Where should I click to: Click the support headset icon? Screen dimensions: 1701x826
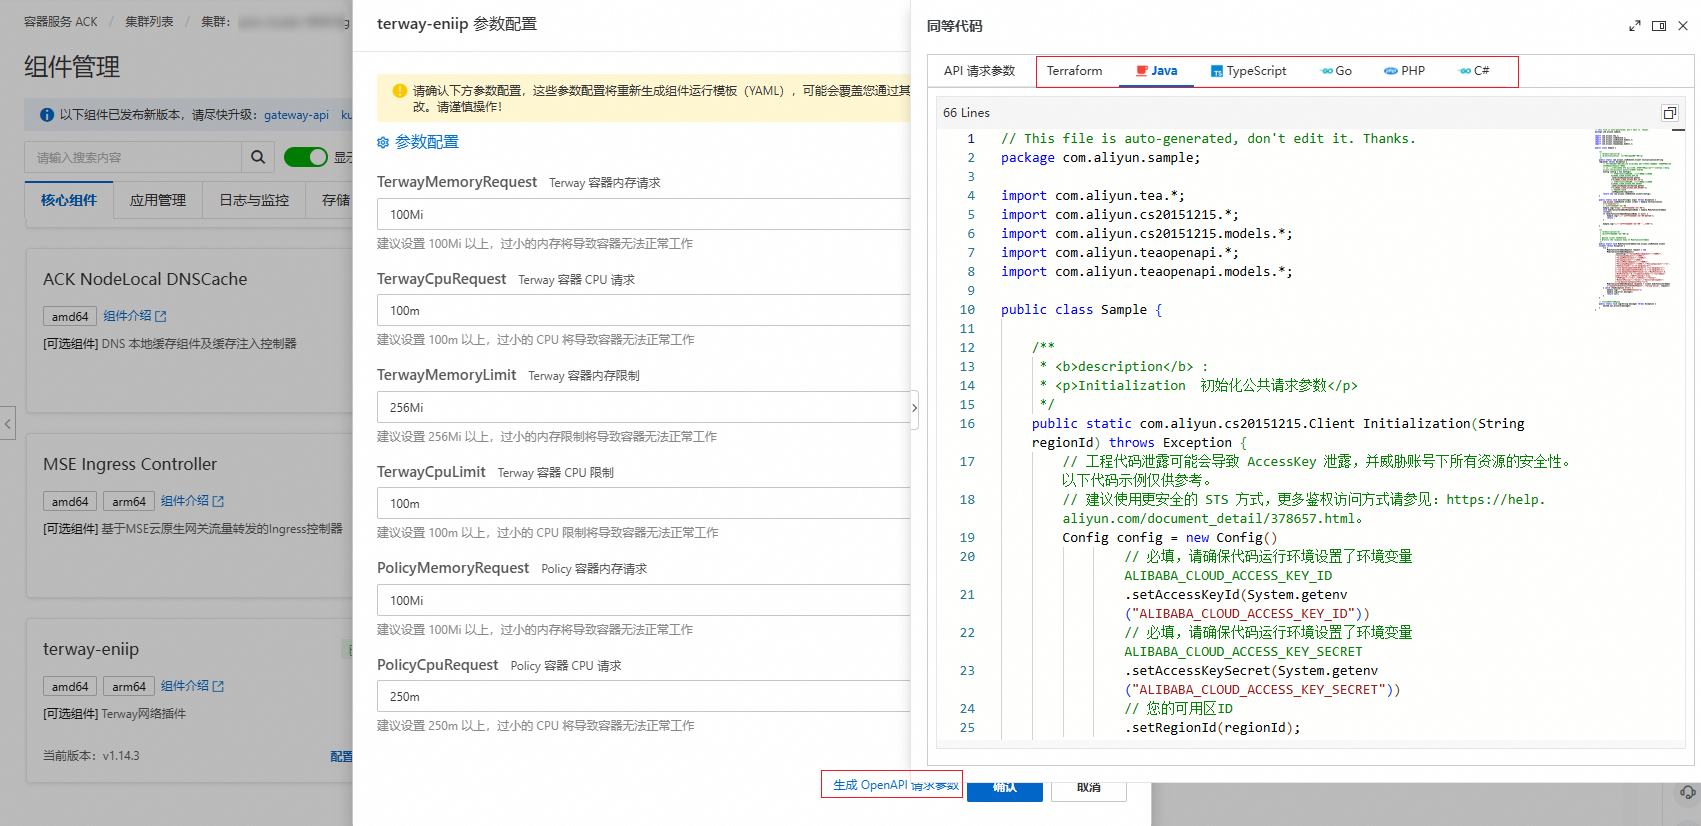tap(1688, 793)
